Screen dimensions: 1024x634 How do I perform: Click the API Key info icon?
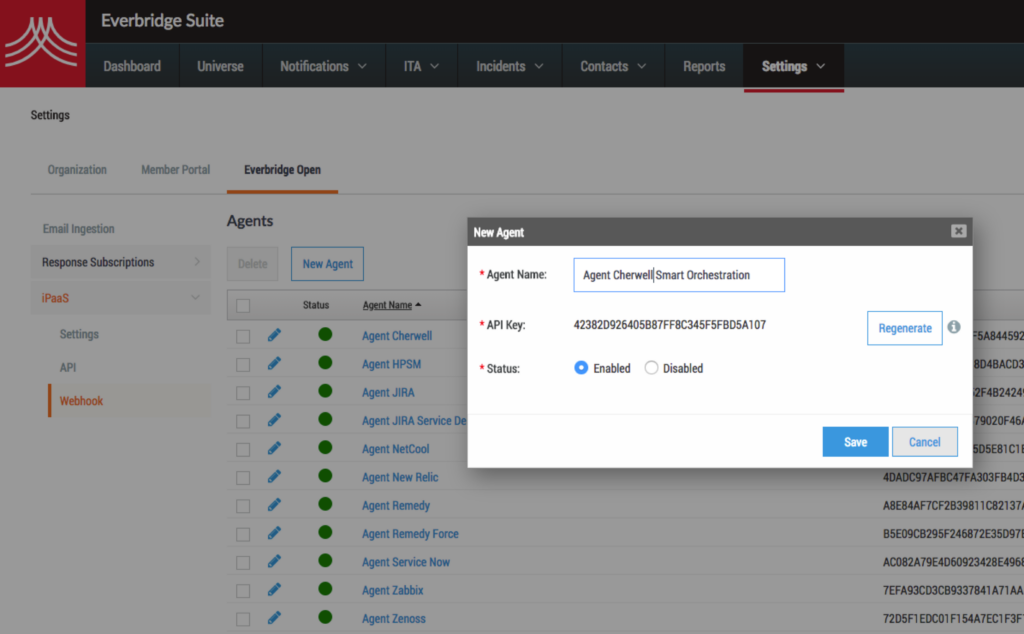click(x=953, y=327)
